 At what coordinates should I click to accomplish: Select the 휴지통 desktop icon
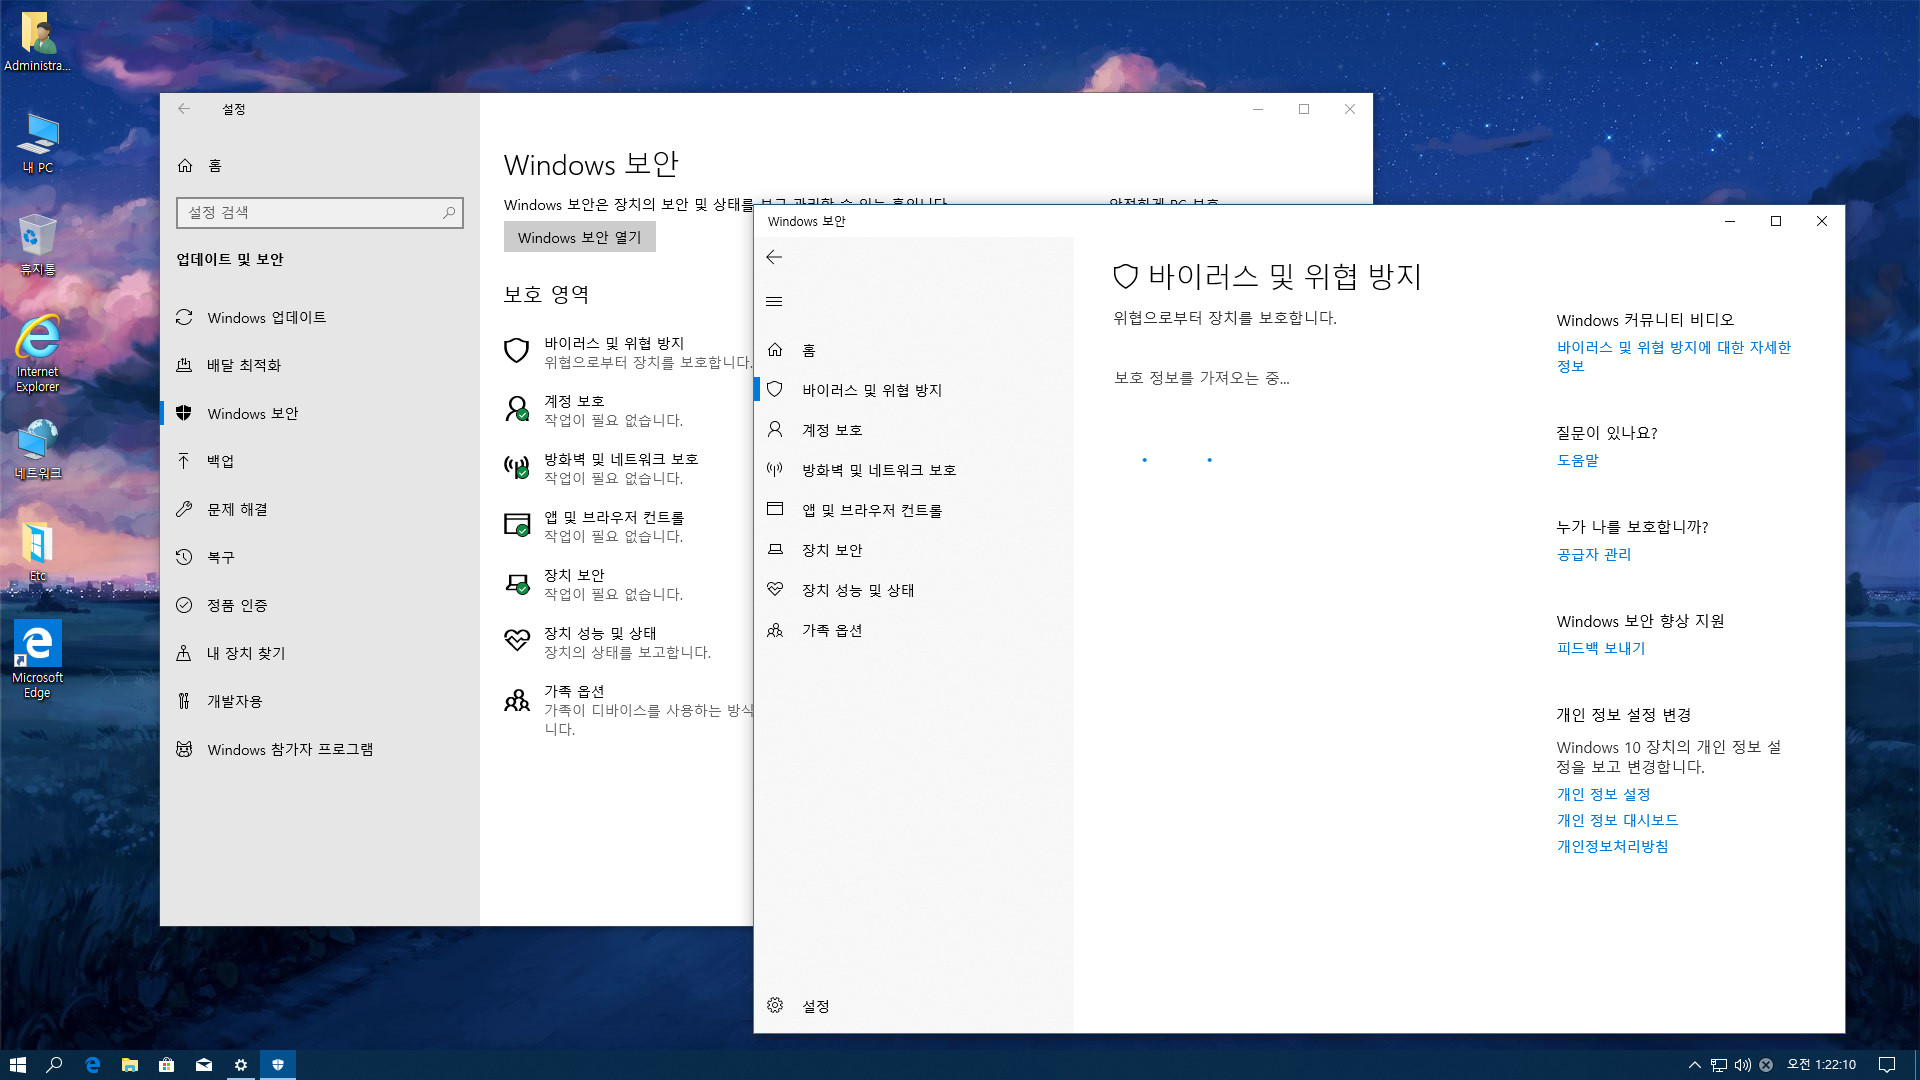pyautogui.click(x=38, y=245)
